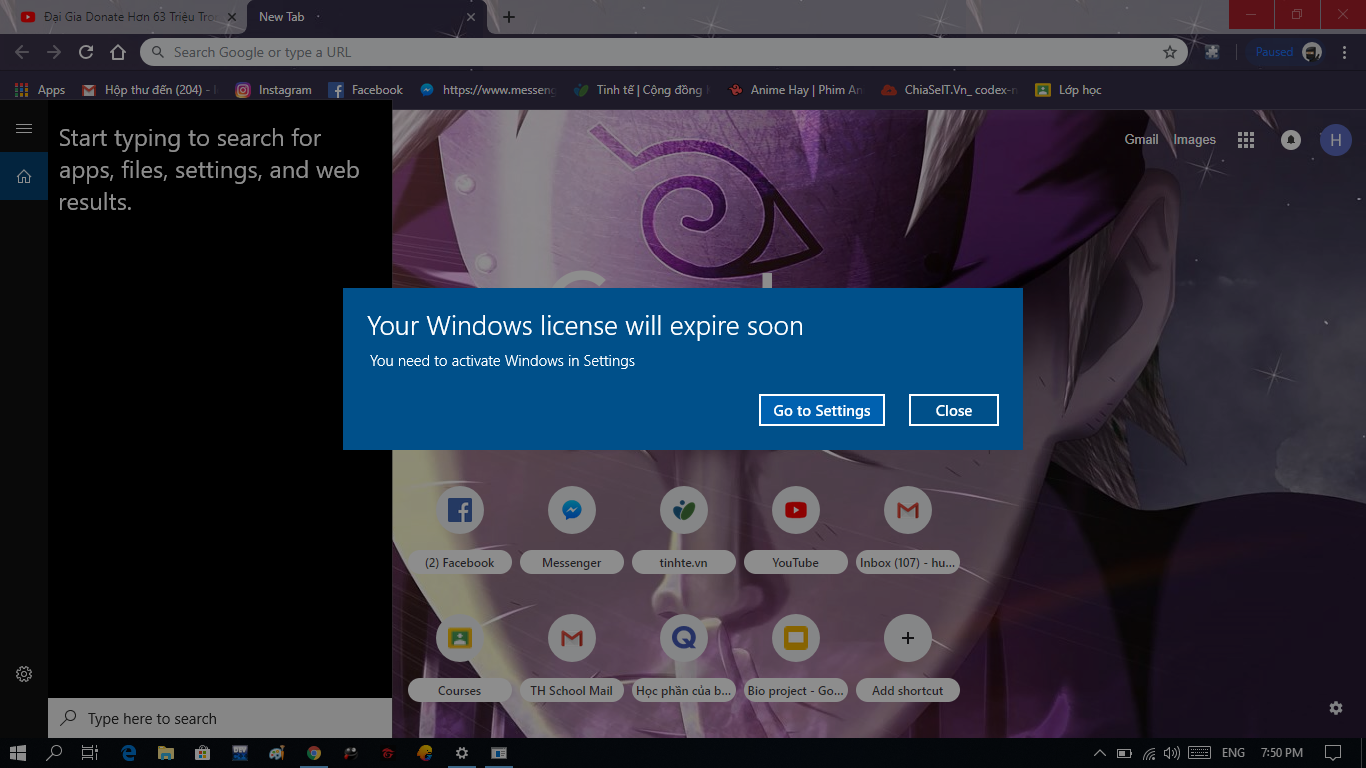Open a new tab with plus button
Screen dimensions: 1366x768
coord(509,17)
